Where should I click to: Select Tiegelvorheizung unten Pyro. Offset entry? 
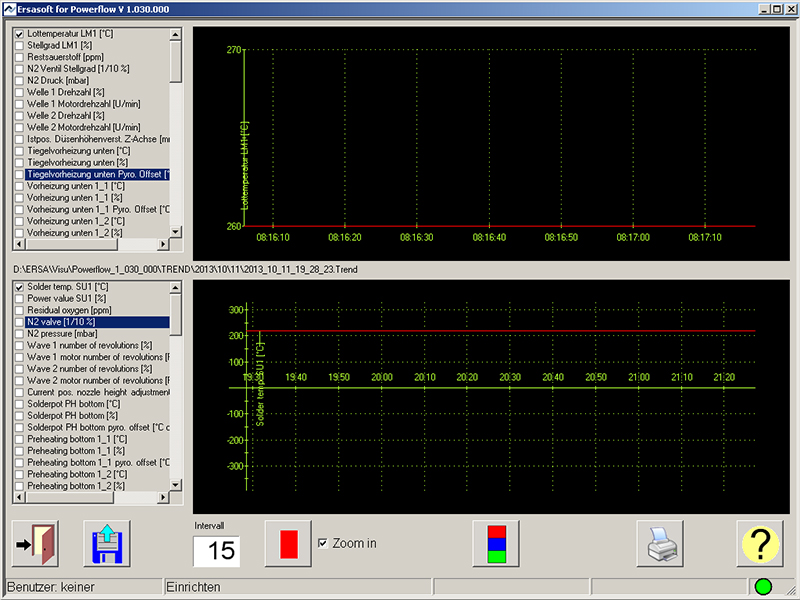pyautogui.click(x=98, y=174)
